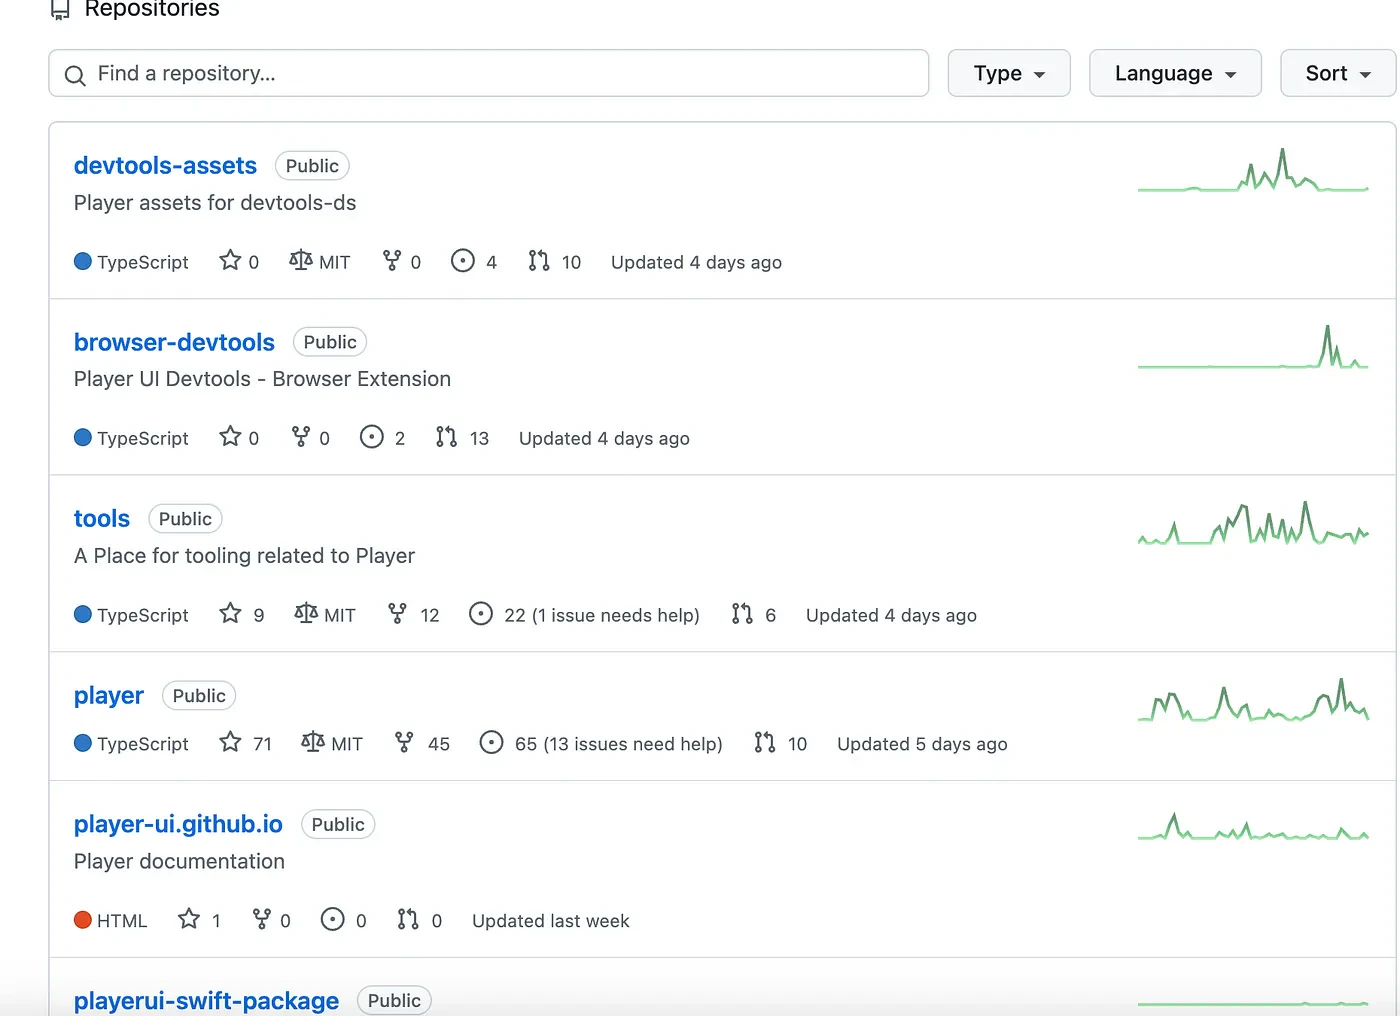1400x1016 pixels.
Task: Click the Public badge next to player-ui.github.io
Action: click(338, 824)
